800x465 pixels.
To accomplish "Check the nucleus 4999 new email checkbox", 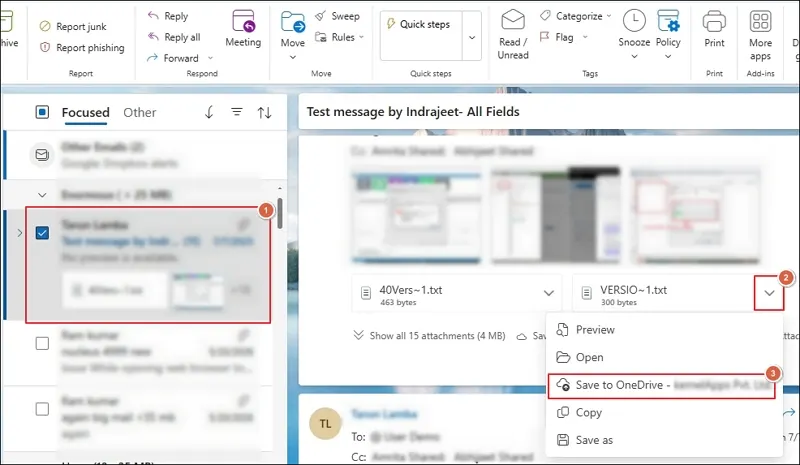I will coord(42,343).
